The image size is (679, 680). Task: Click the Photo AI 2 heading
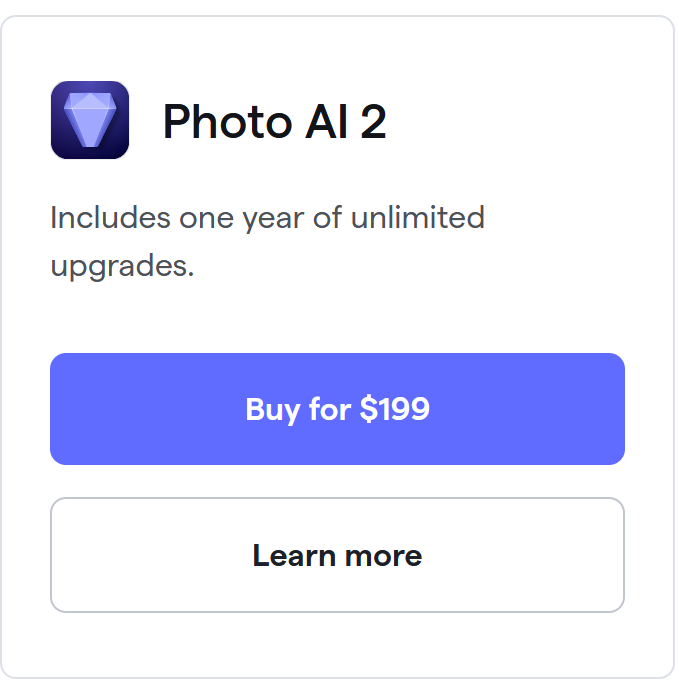click(x=274, y=122)
